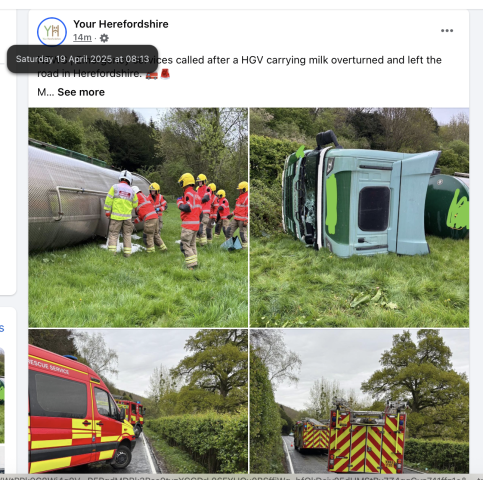Click the partial blue link in left sidebar
Screen dimensions: 483x480
[x=2, y=328]
